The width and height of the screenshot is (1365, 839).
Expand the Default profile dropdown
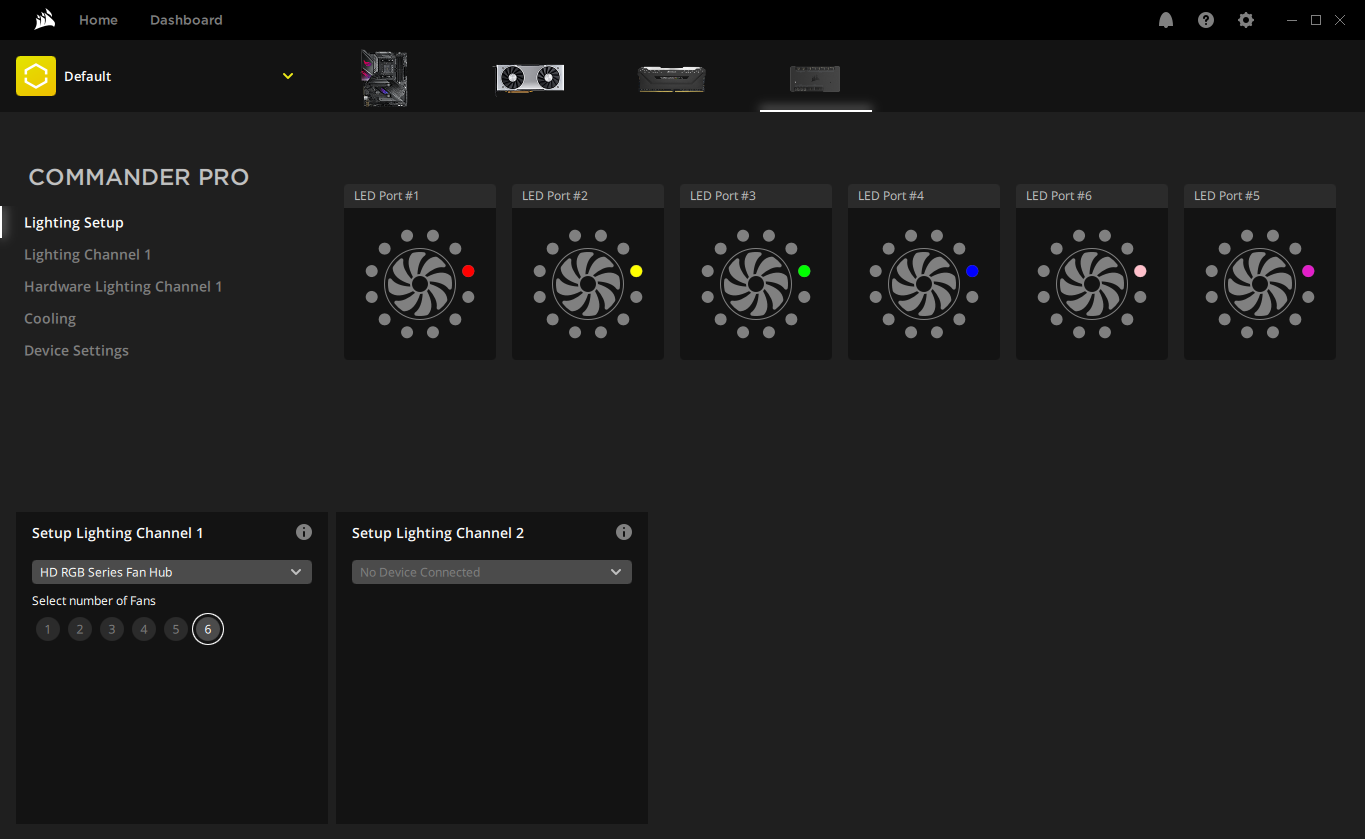pos(288,76)
